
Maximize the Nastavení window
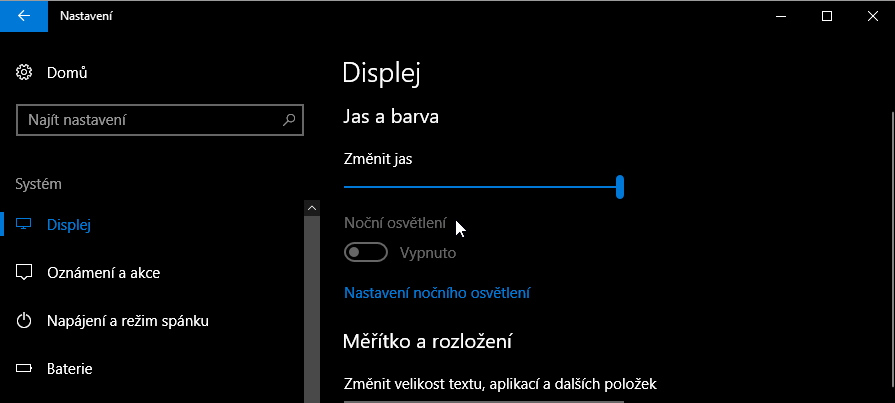(x=827, y=16)
